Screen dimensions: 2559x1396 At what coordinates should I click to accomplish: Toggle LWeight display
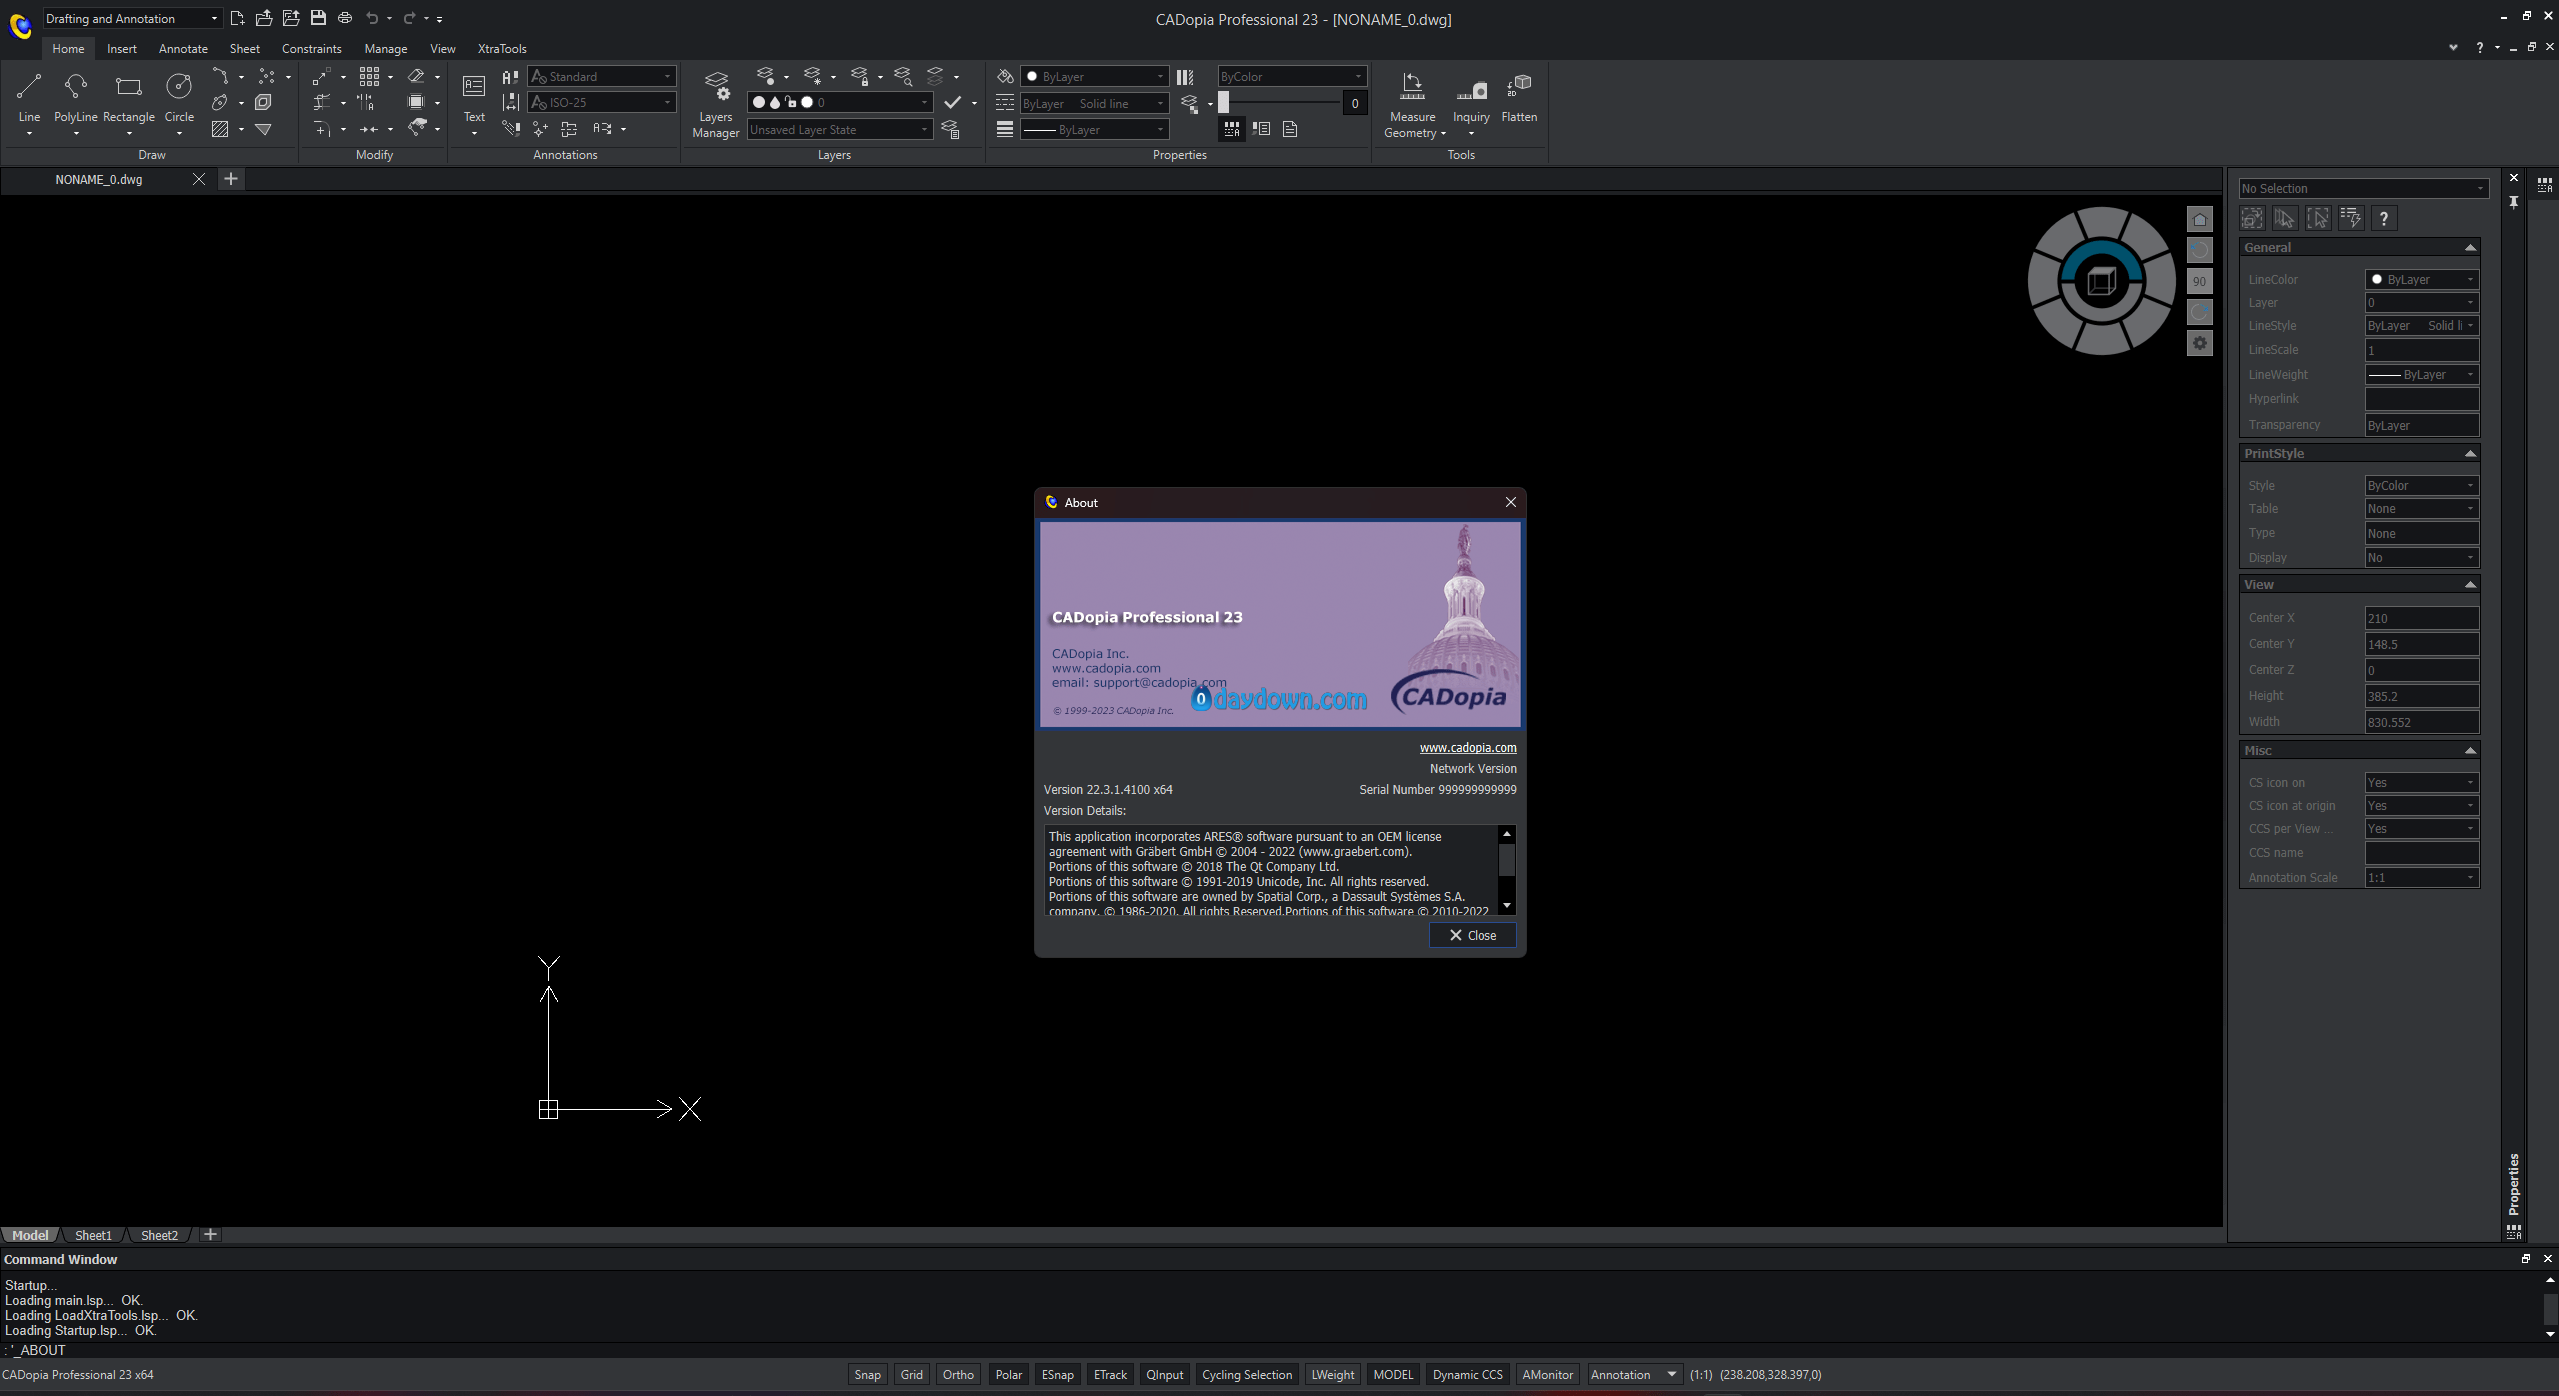tap(1332, 1374)
